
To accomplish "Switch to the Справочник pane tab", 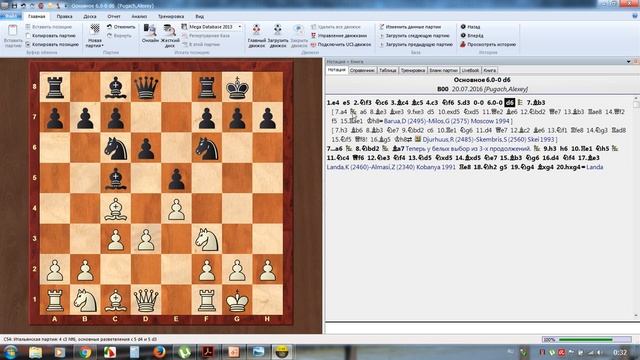I will (362, 70).
